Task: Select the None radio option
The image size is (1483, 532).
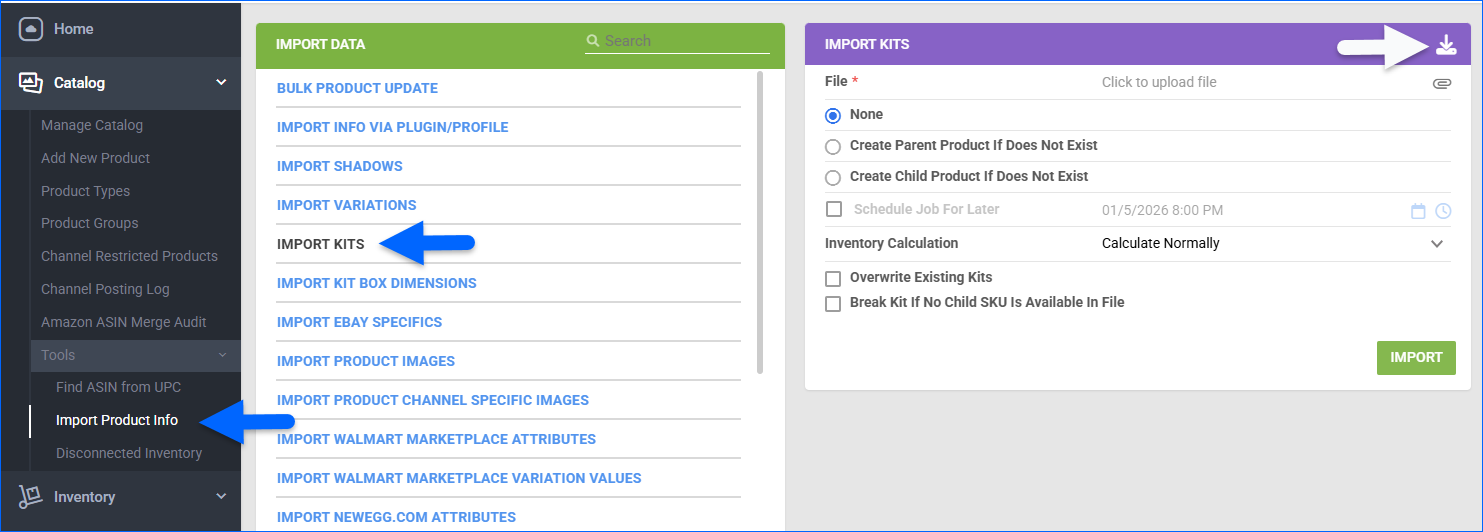Action: click(x=833, y=116)
